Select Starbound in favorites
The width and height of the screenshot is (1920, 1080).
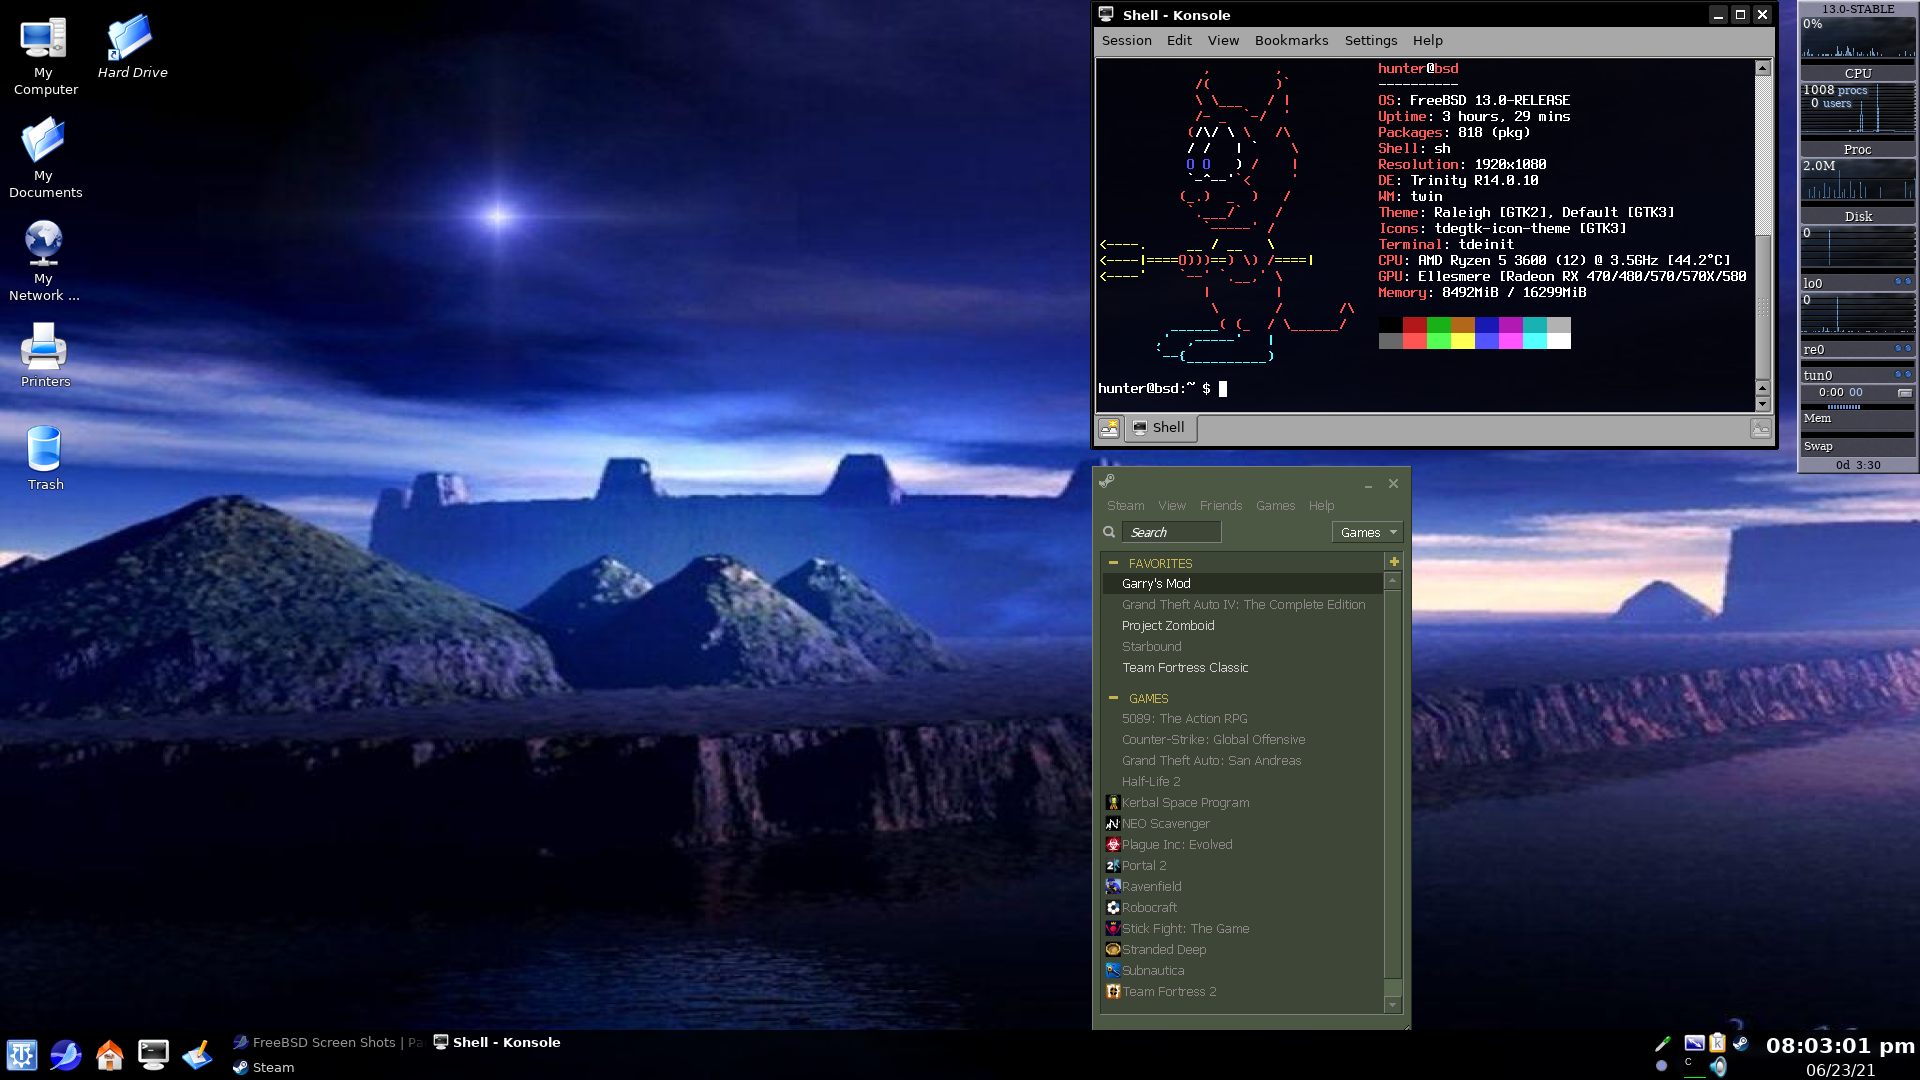click(1242, 646)
